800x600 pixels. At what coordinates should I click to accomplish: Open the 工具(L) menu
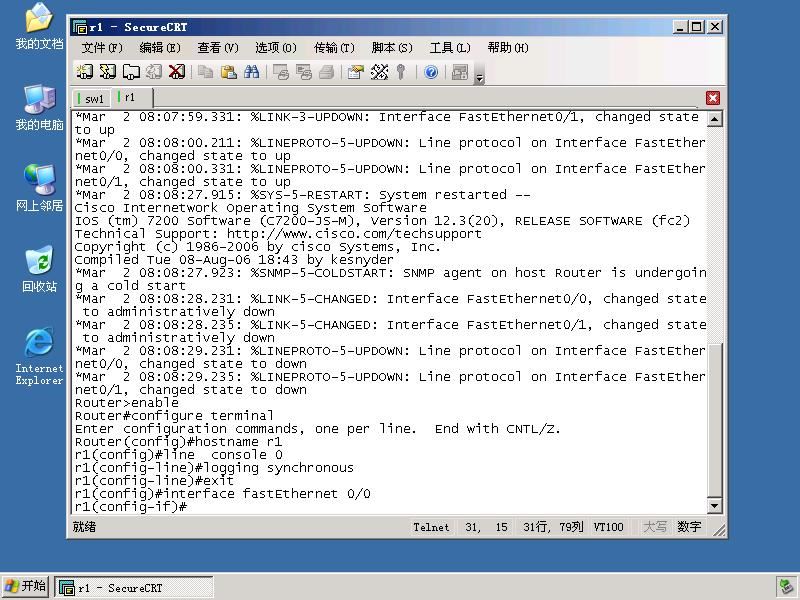(x=449, y=48)
